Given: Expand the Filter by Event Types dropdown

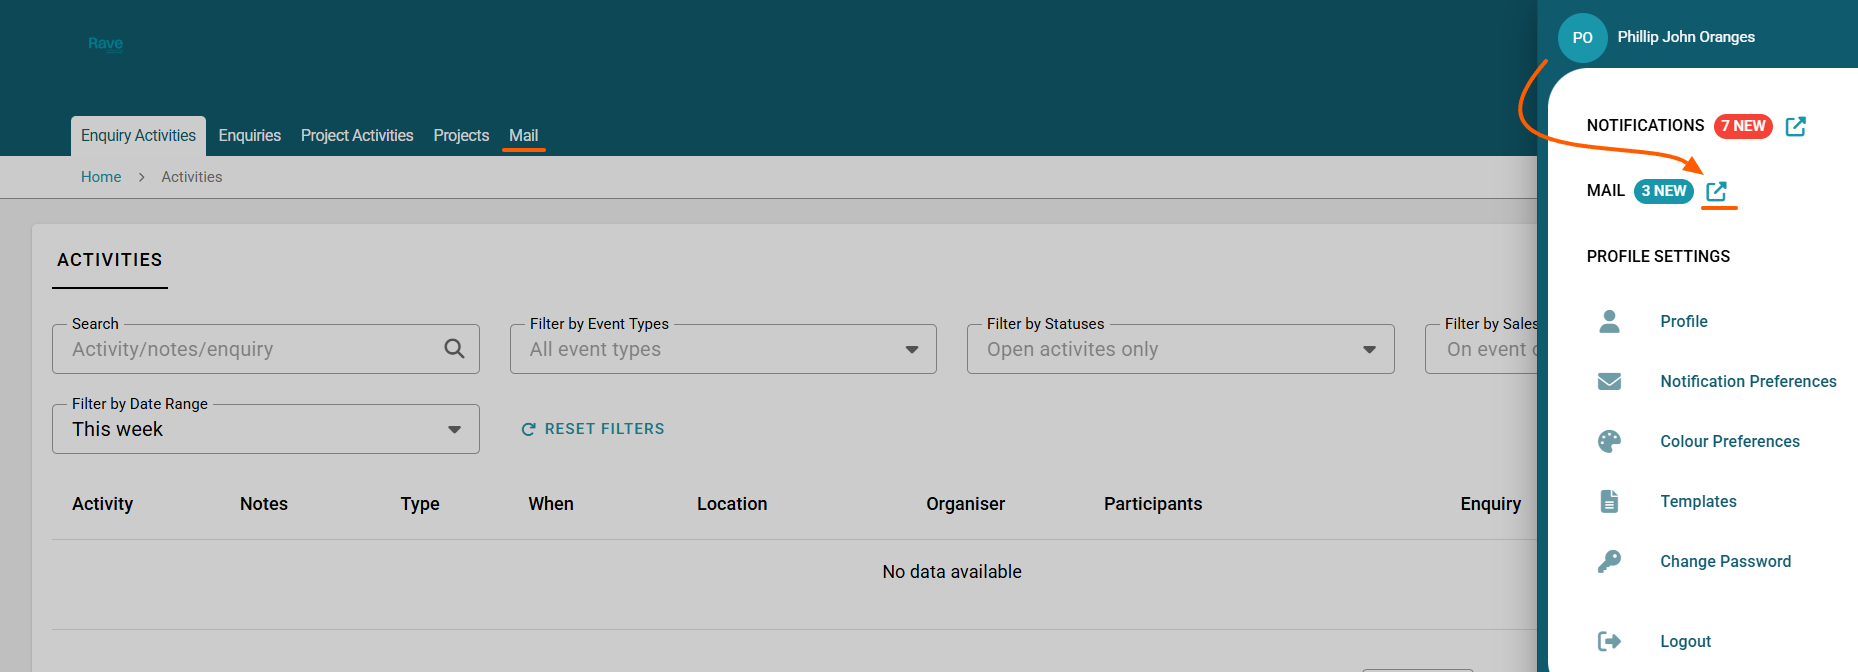Looking at the screenshot, I should pyautogui.click(x=911, y=349).
